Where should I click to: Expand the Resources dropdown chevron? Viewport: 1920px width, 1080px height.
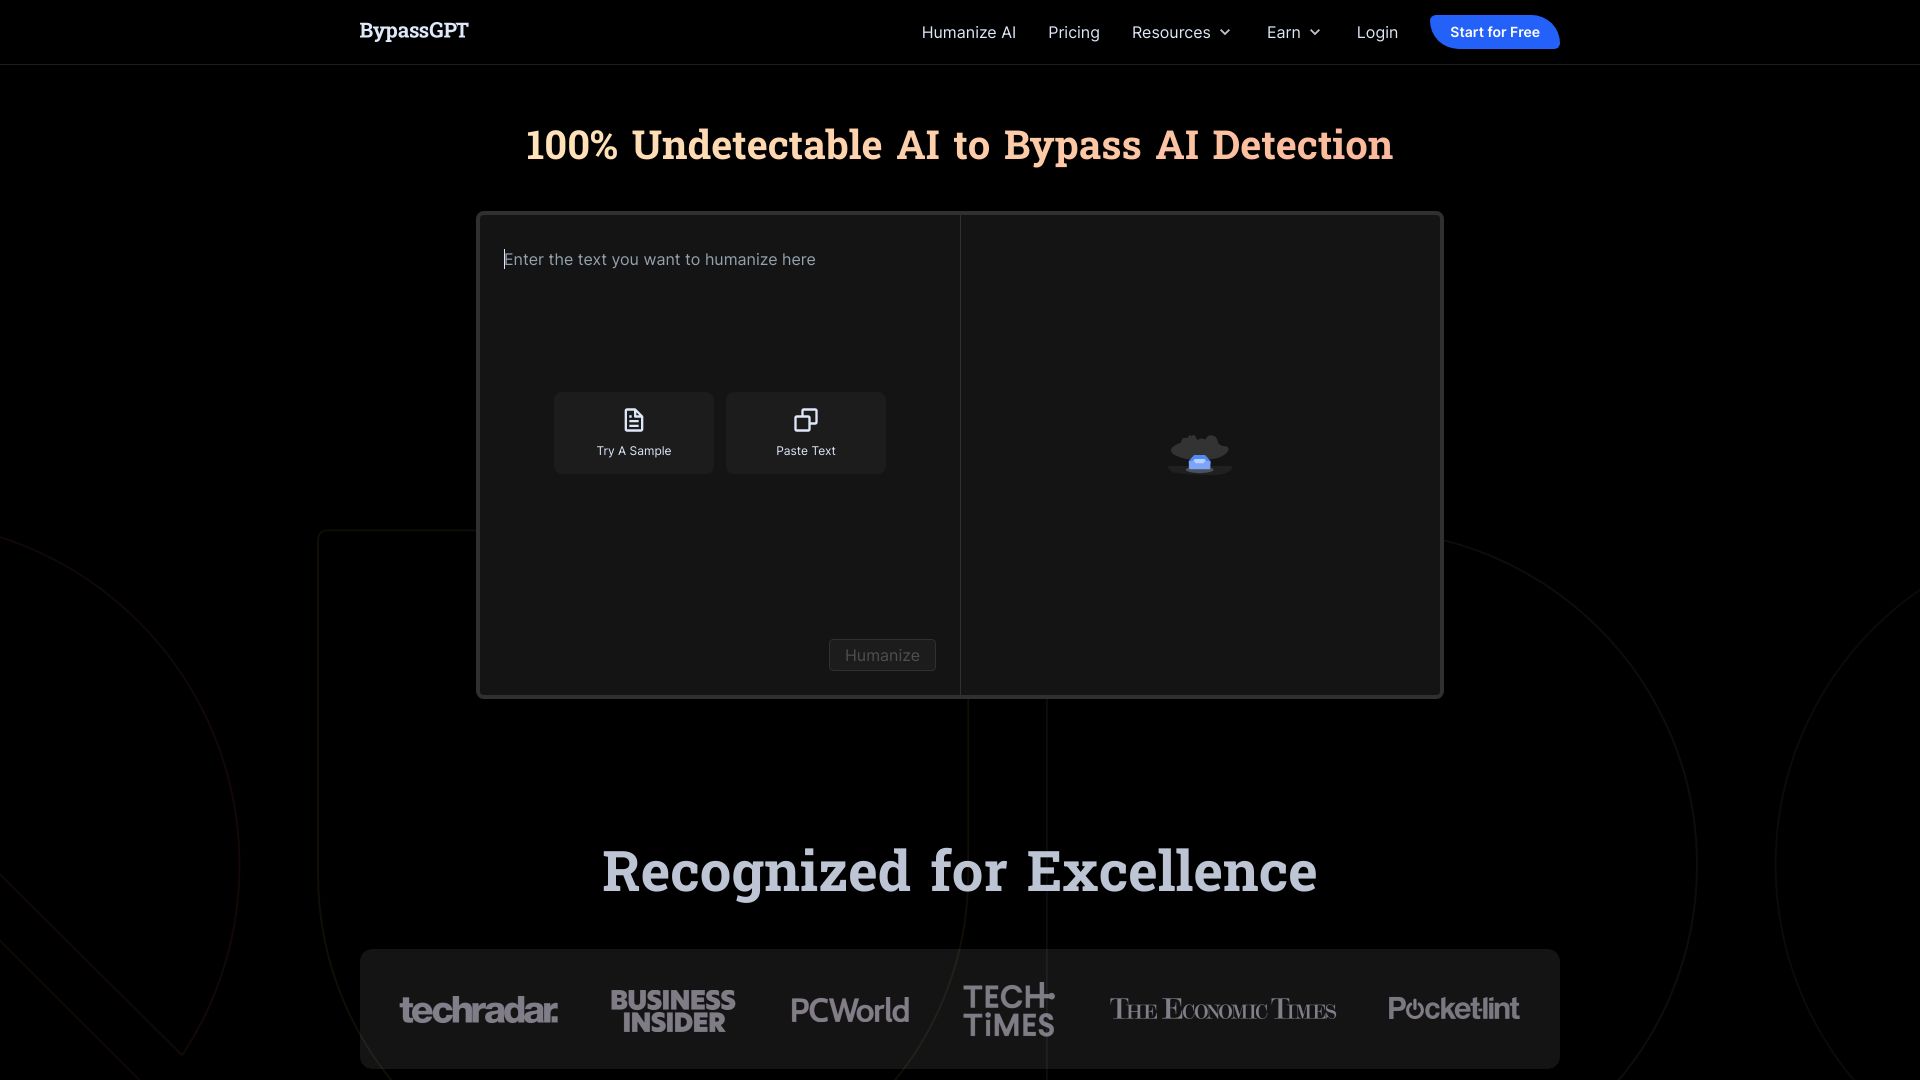1225,32
